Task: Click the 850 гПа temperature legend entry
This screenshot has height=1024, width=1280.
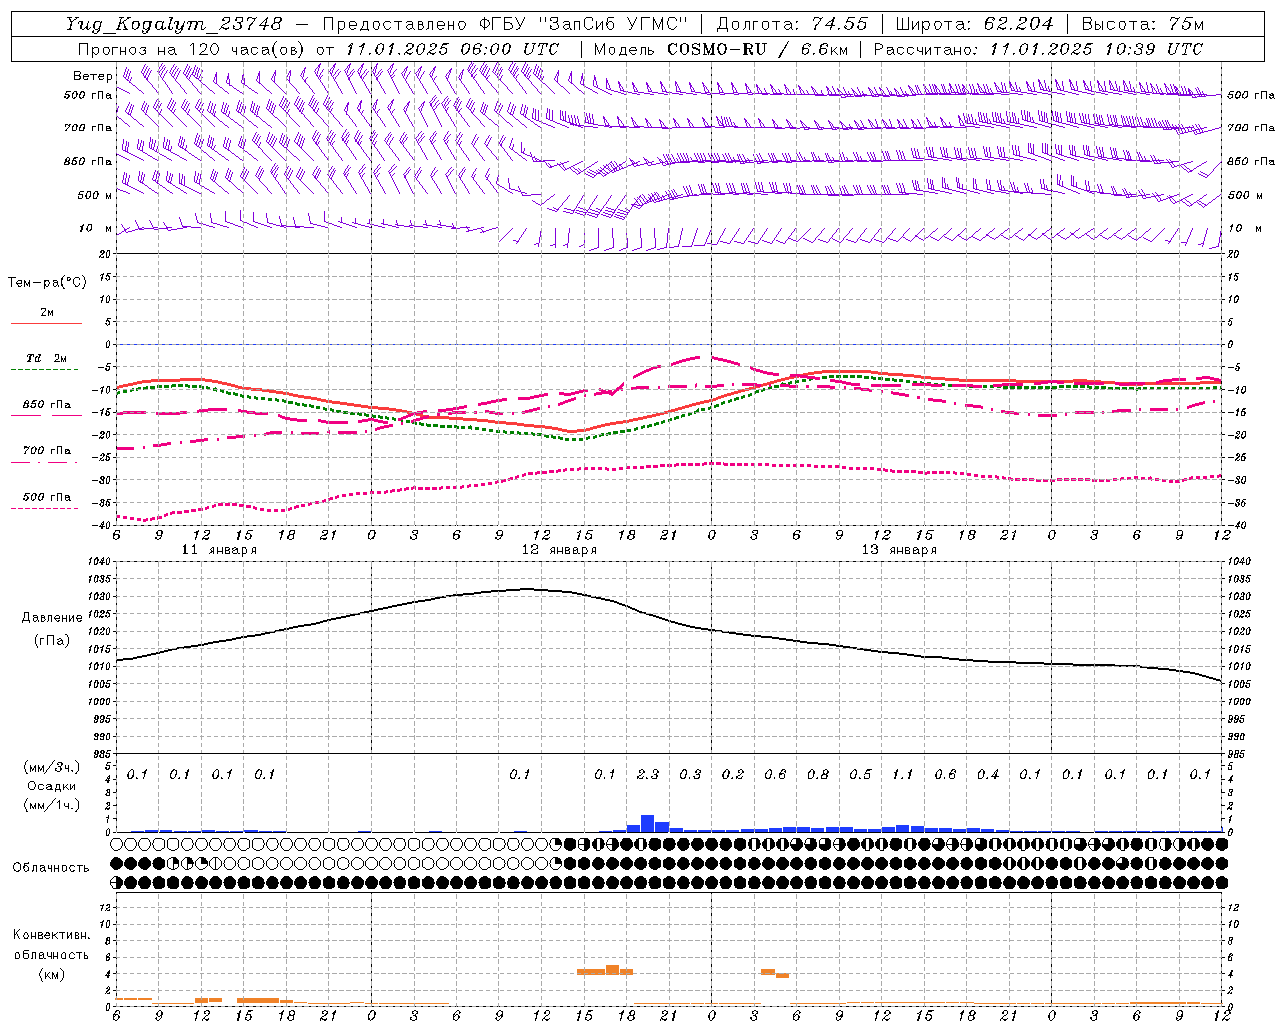Action: (x=47, y=405)
